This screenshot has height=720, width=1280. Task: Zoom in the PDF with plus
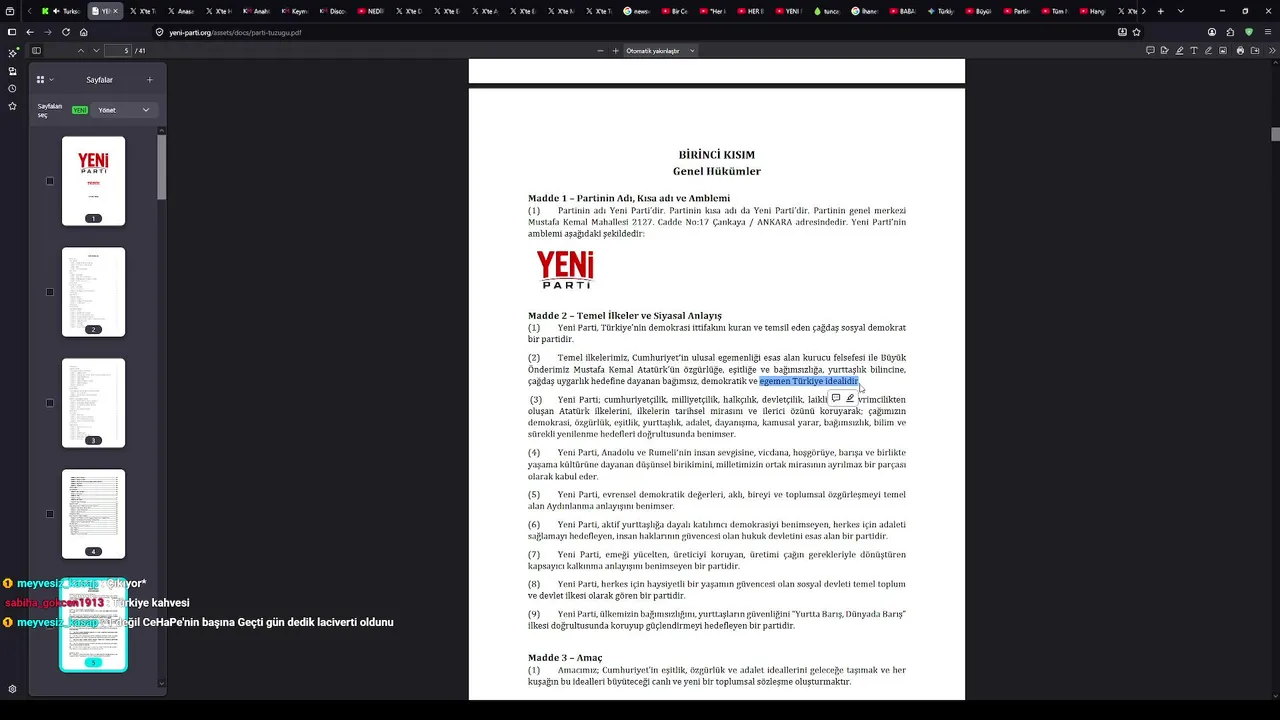[x=615, y=50]
